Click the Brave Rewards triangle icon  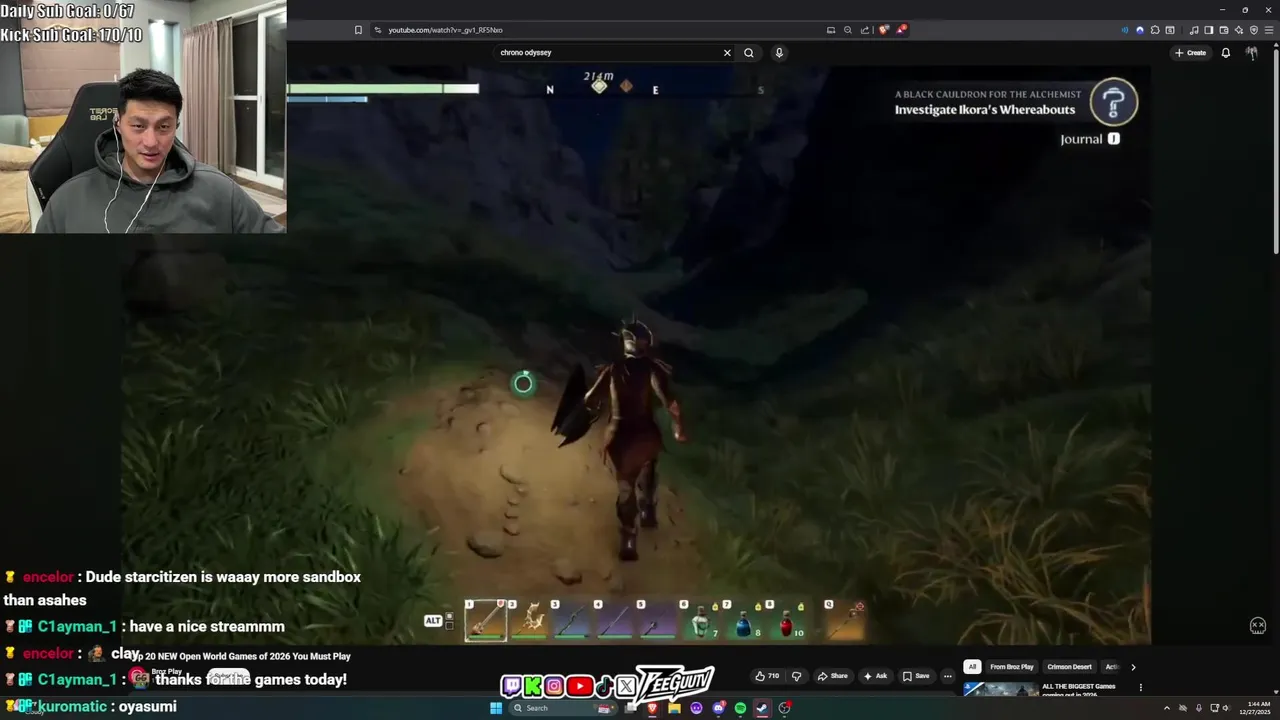901,30
